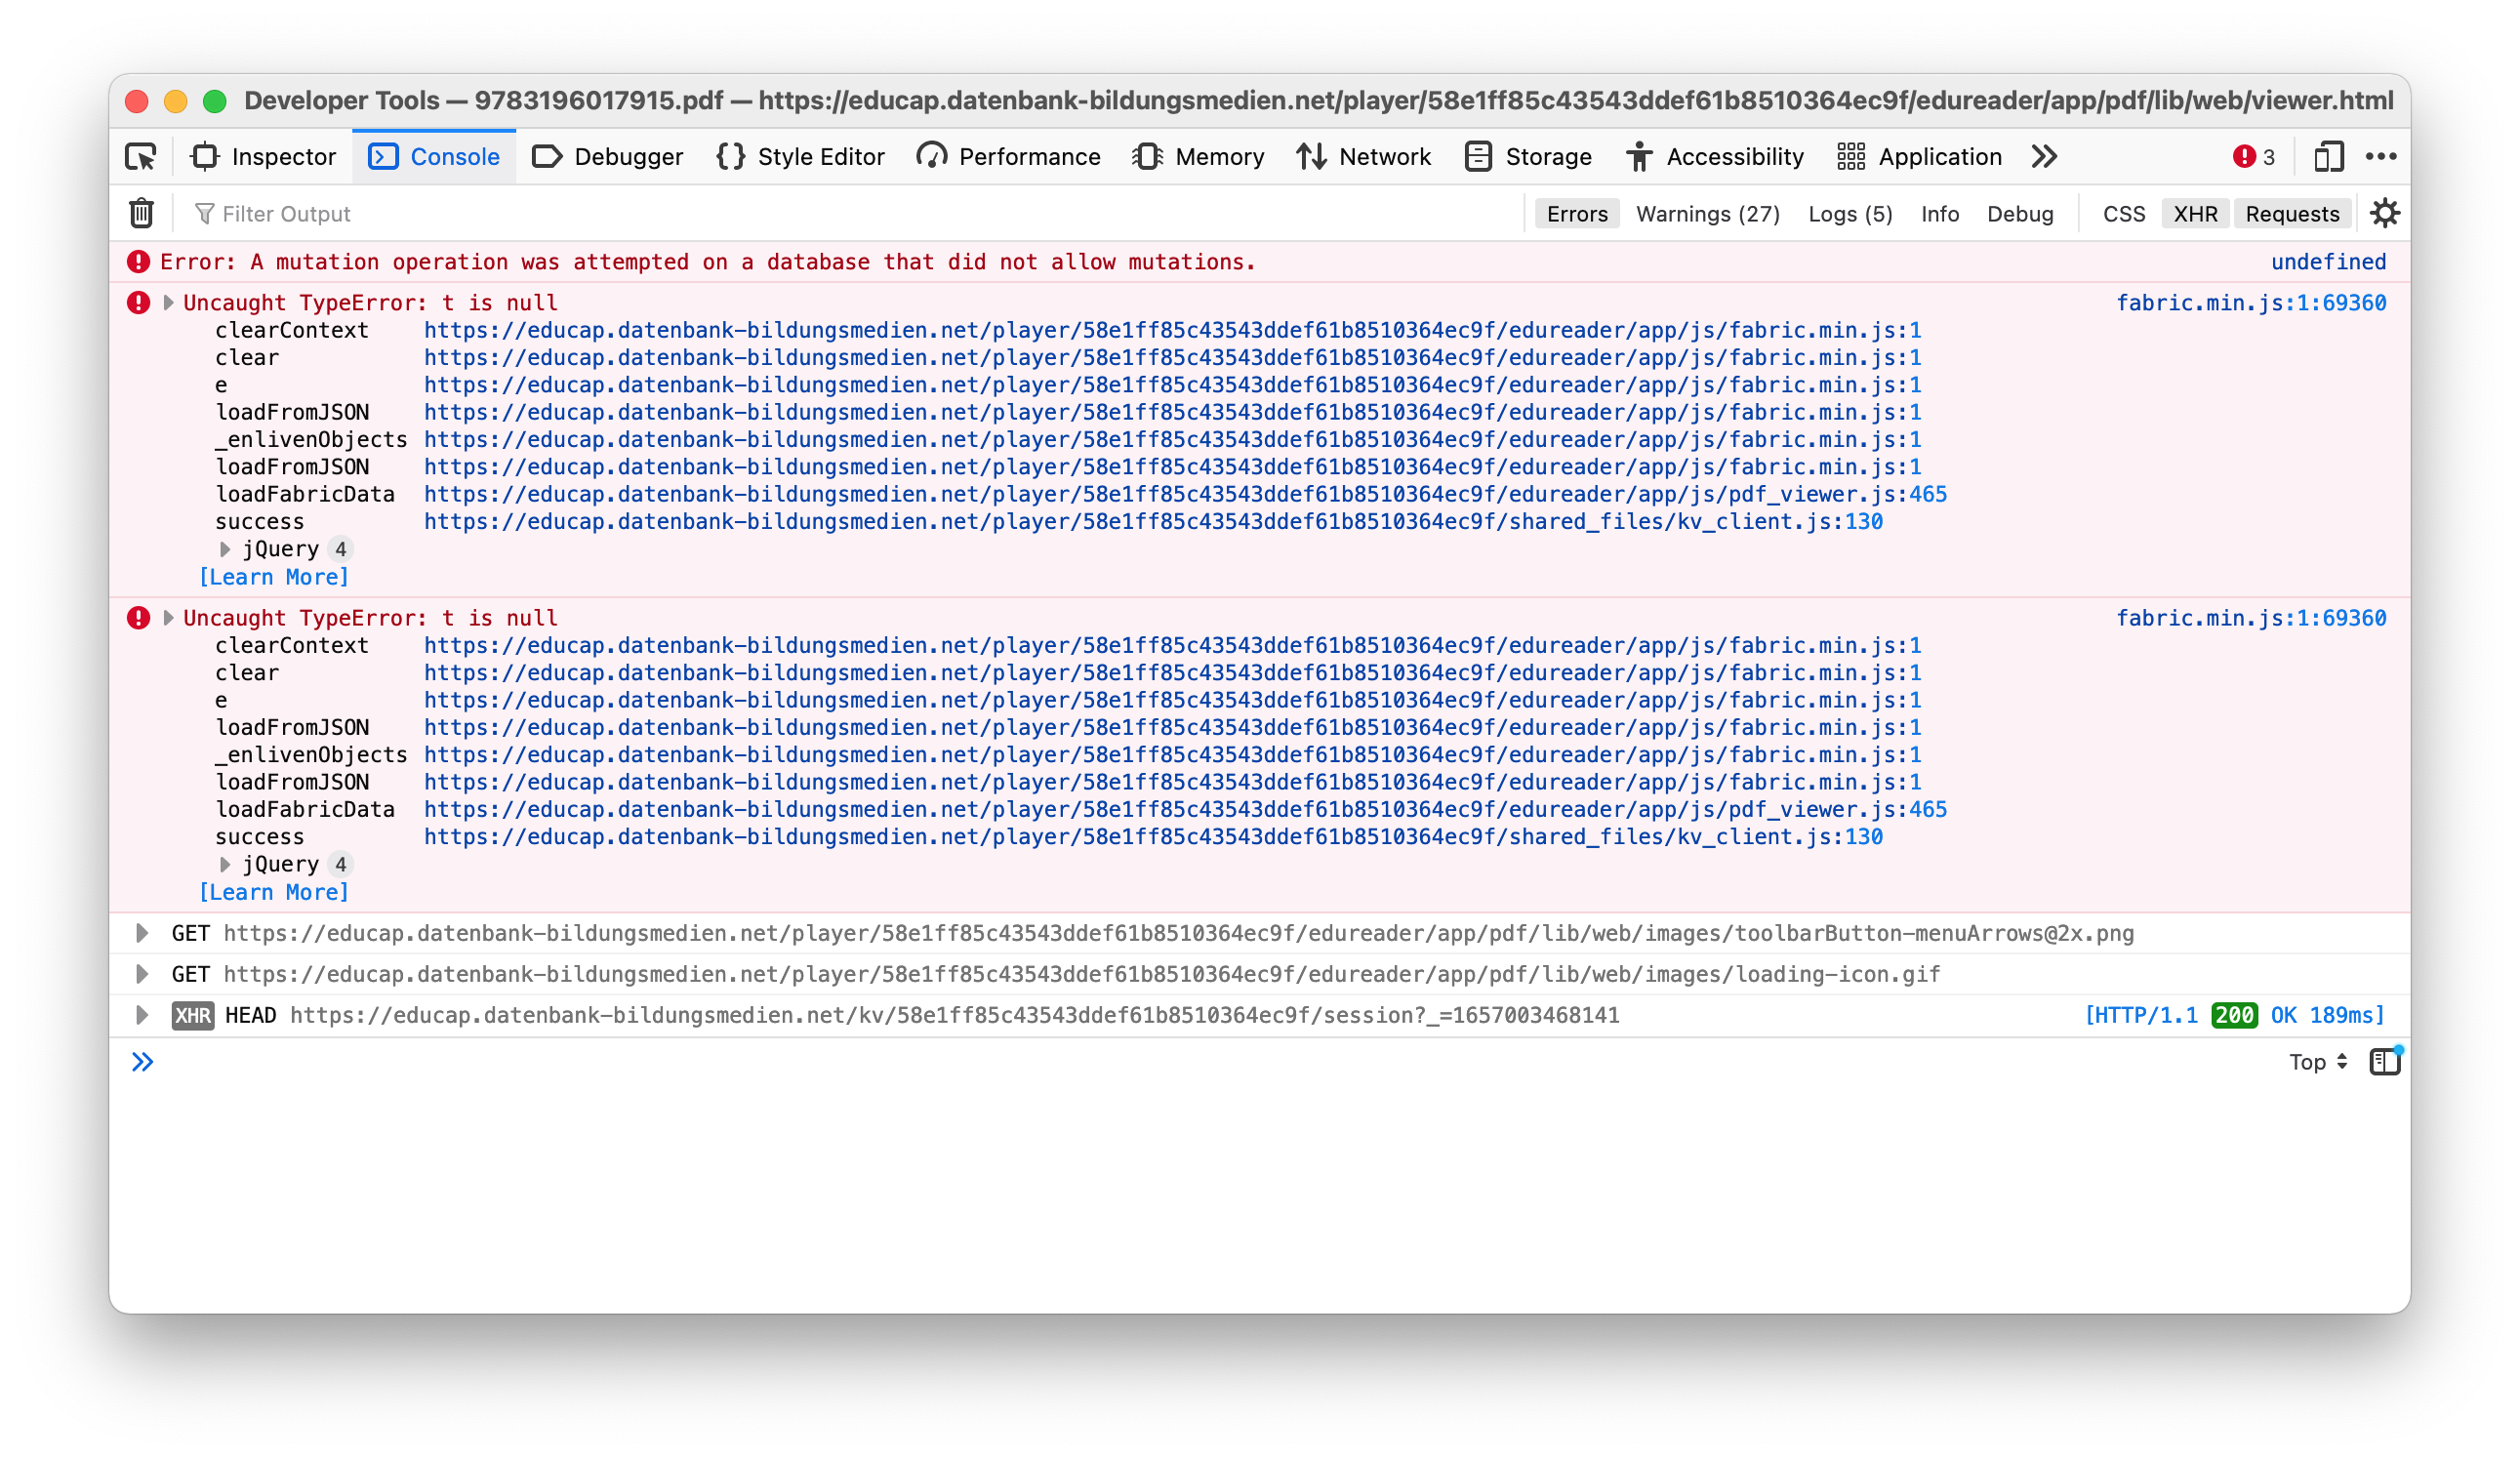This screenshot has height=1458, width=2520.
Task: Click the undefined source link
Action: pyautogui.click(x=2328, y=262)
